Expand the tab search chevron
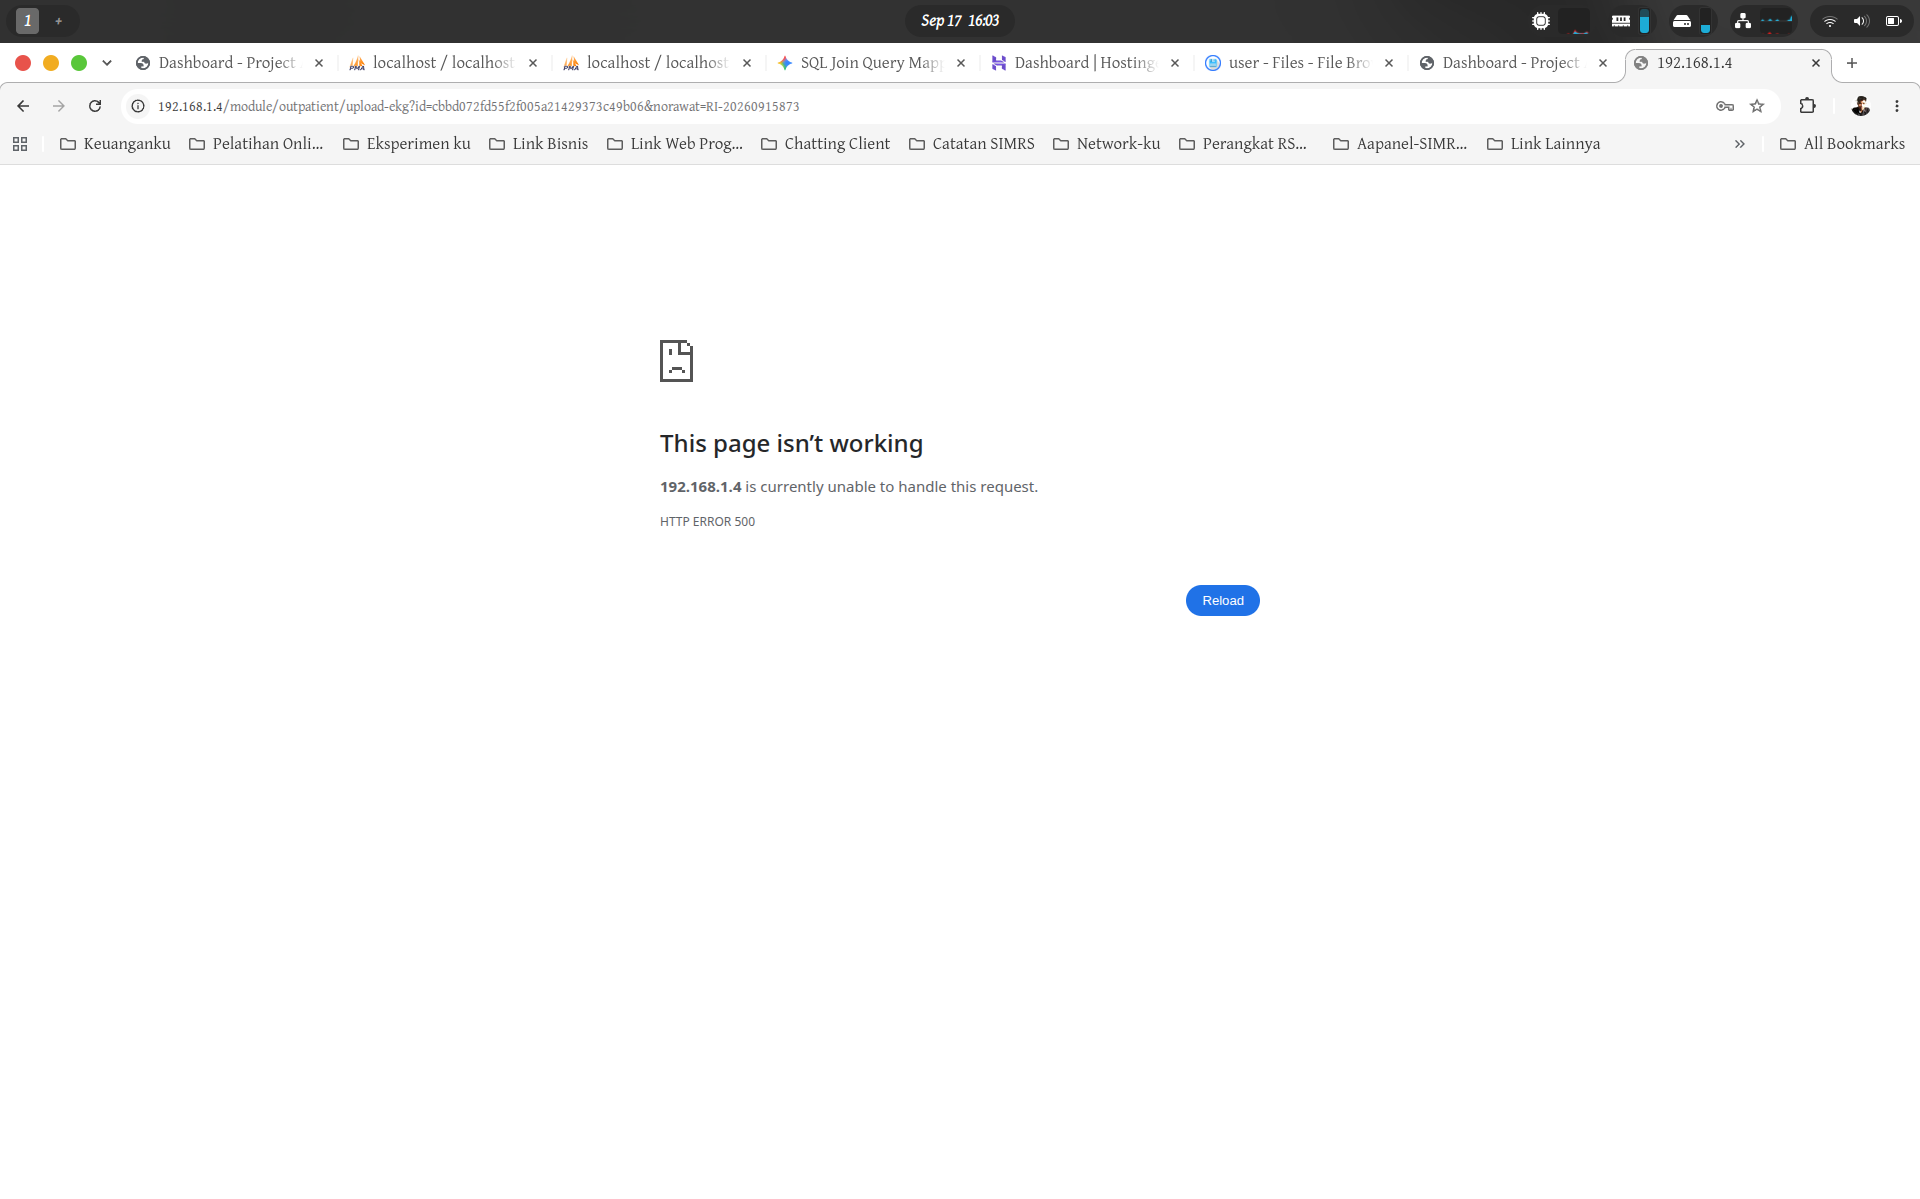Image resolution: width=1920 pixels, height=1199 pixels. [x=107, y=63]
